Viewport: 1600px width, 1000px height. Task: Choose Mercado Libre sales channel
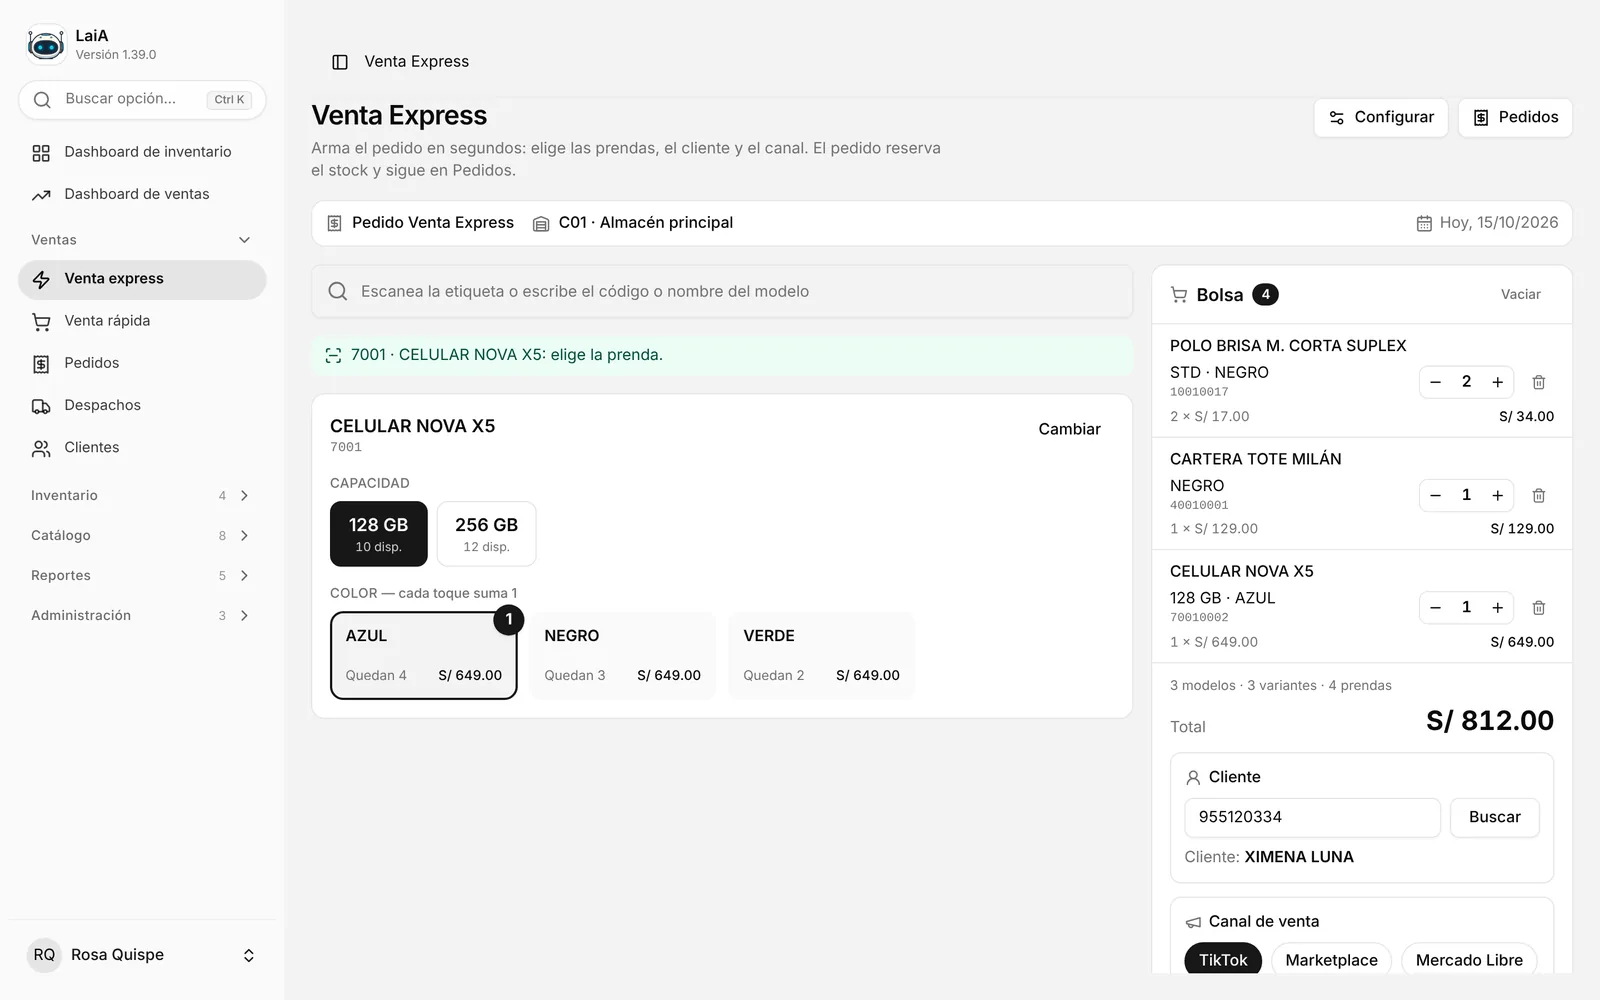[1469, 960]
